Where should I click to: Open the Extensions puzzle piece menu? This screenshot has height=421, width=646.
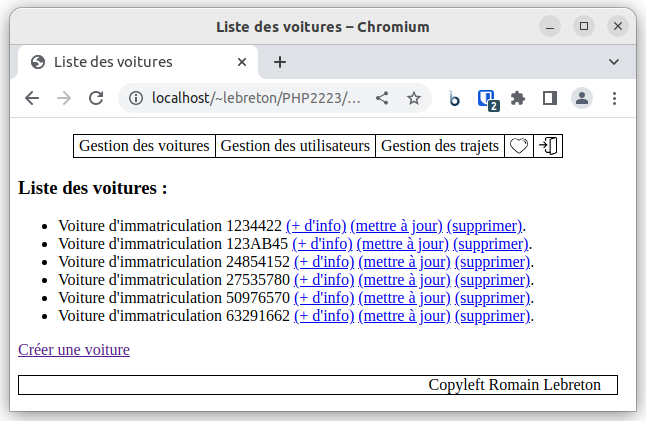tap(518, 98)
